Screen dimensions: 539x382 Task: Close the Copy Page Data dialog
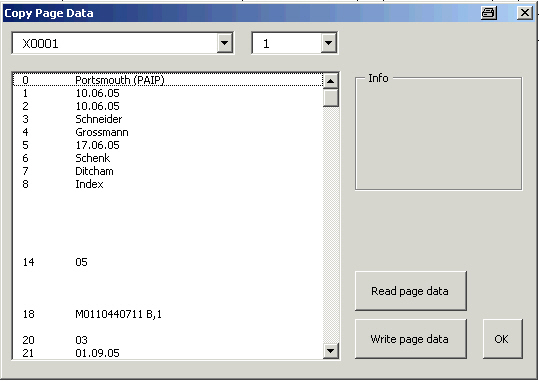pyautogui.click(x=525, y=13)
